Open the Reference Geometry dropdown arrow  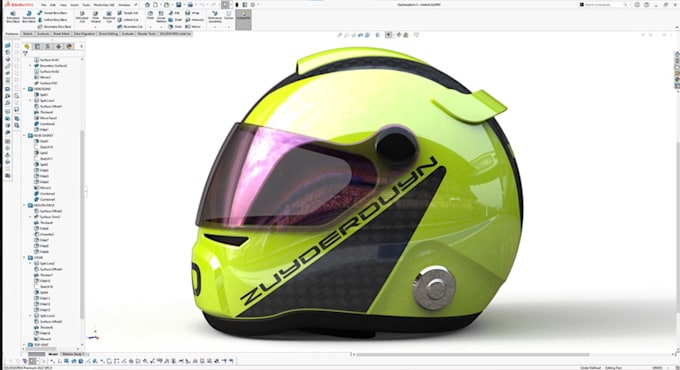[x=215, y=26]
